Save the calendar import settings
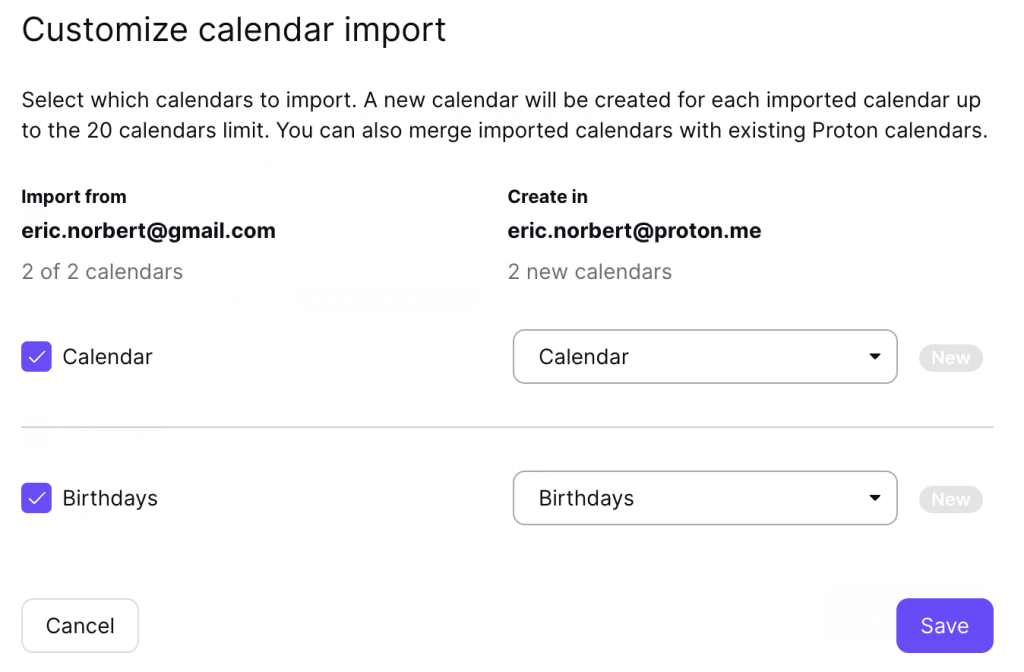The height and width of the screenshot is (672, 1024). click(944, 626)
